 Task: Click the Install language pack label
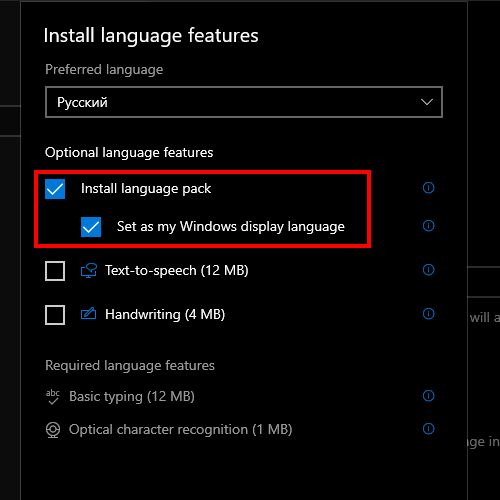pyautogui.click(x=146, y=189)
